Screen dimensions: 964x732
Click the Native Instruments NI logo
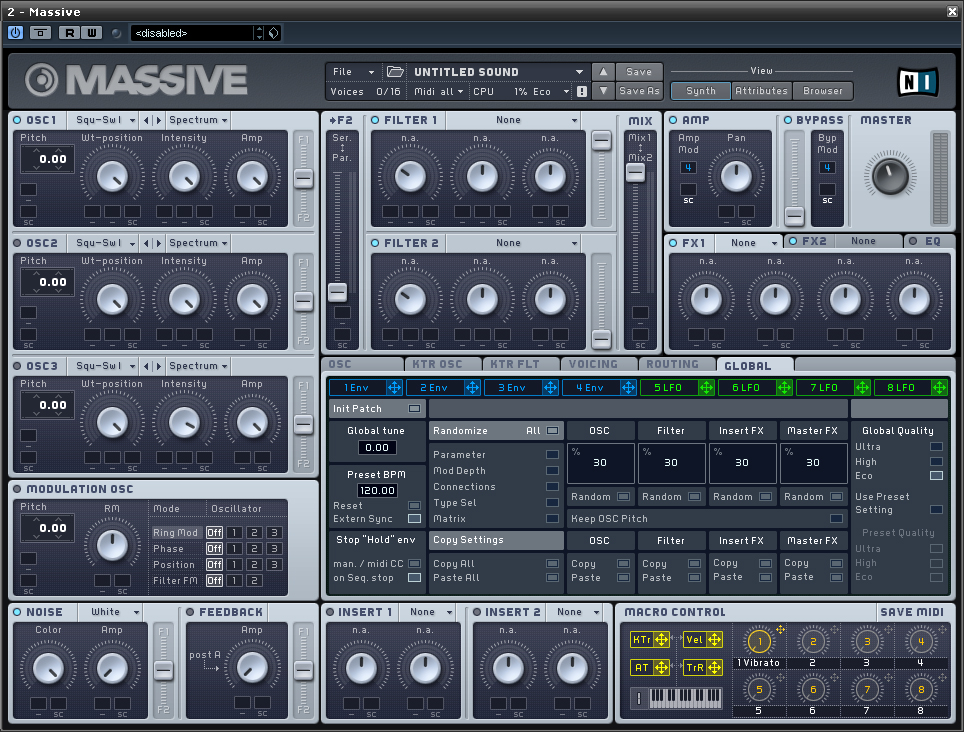tap(918, 82)
